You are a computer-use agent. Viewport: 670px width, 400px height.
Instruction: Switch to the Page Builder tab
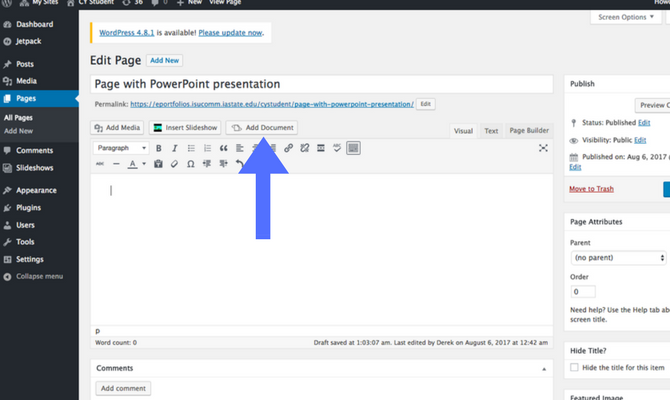click(x=529, y=131)
